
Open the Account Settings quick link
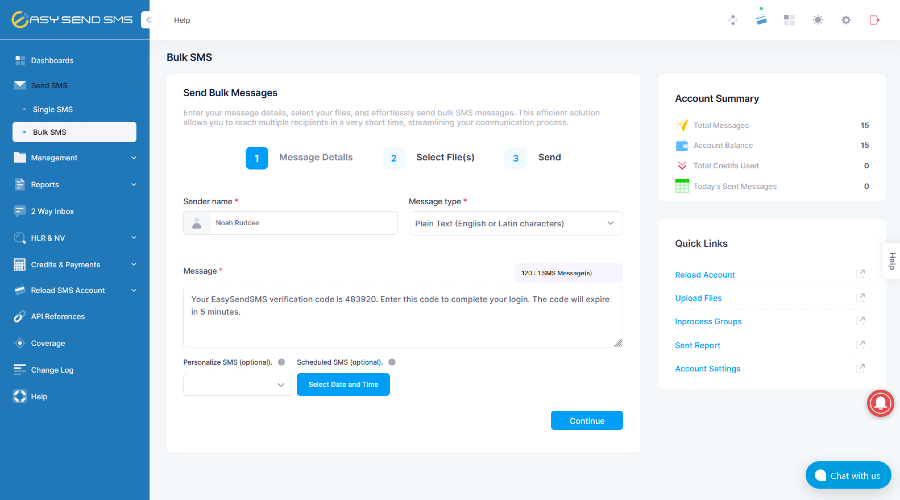point(708,369)
